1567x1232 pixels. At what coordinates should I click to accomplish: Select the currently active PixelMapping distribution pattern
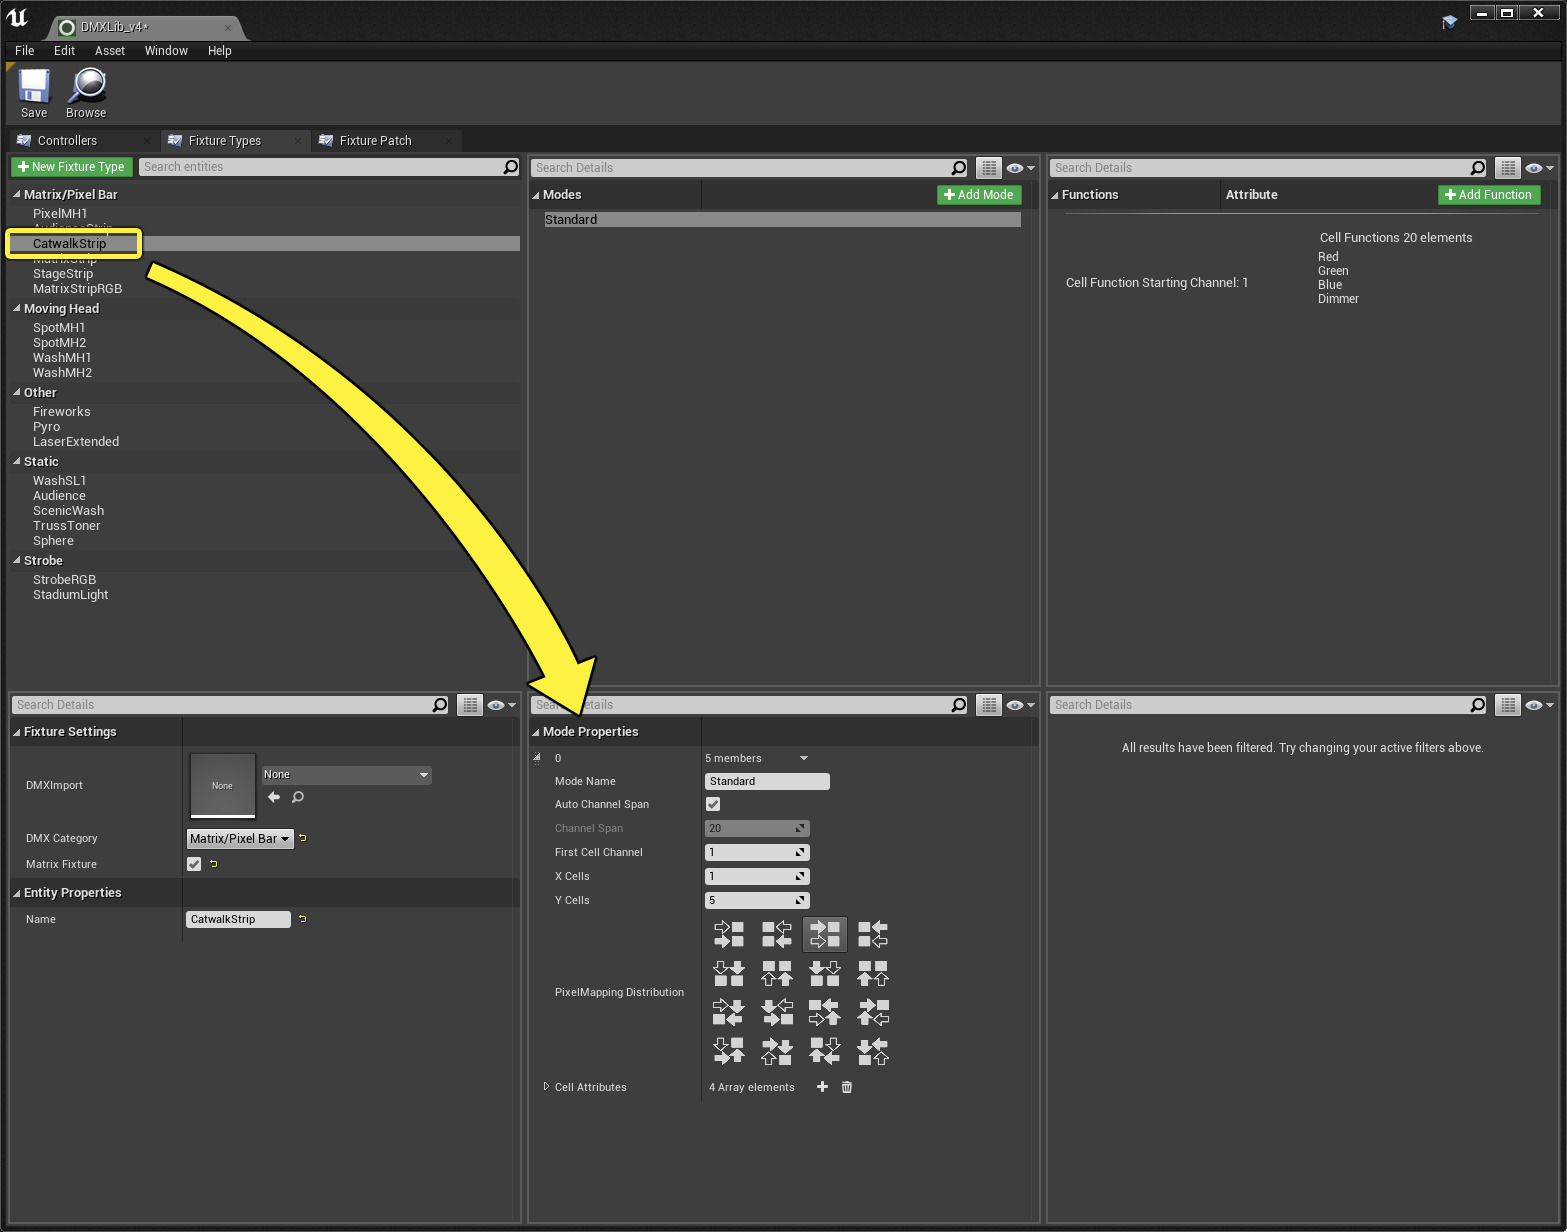824,933
